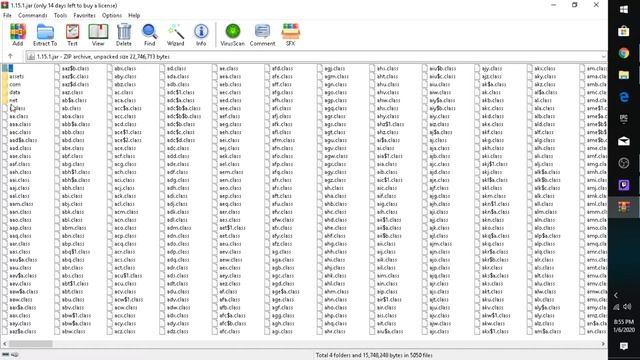Click the horizontal scrollbar left arrow

tap(4, 344)
